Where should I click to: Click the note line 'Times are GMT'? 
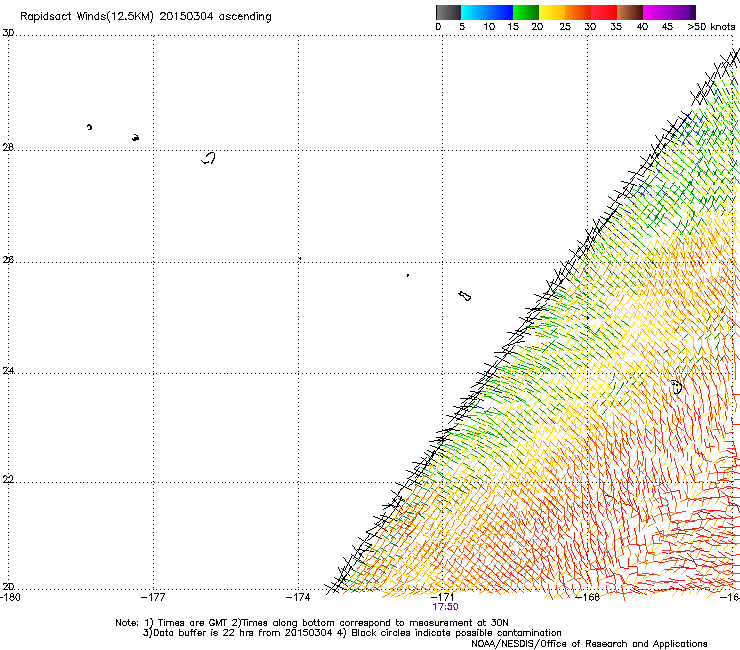tap(191, 623)
